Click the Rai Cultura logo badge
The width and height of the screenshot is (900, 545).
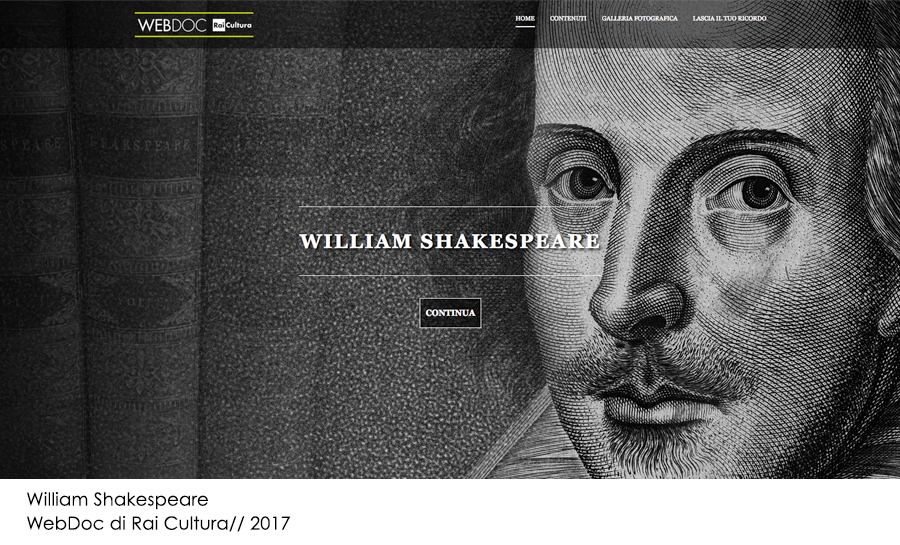(232, 25)
